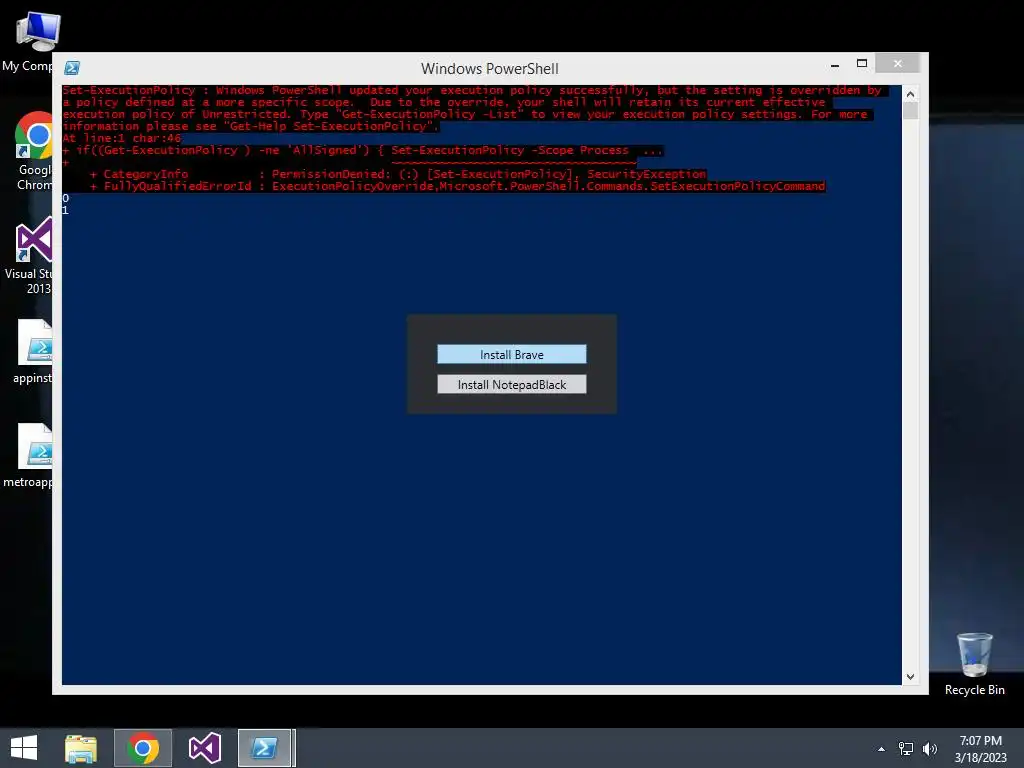Select the Visual Studio 2013 desktop shortcut
Viewport: 1024px width, 768px height.
tap(29, 257)
